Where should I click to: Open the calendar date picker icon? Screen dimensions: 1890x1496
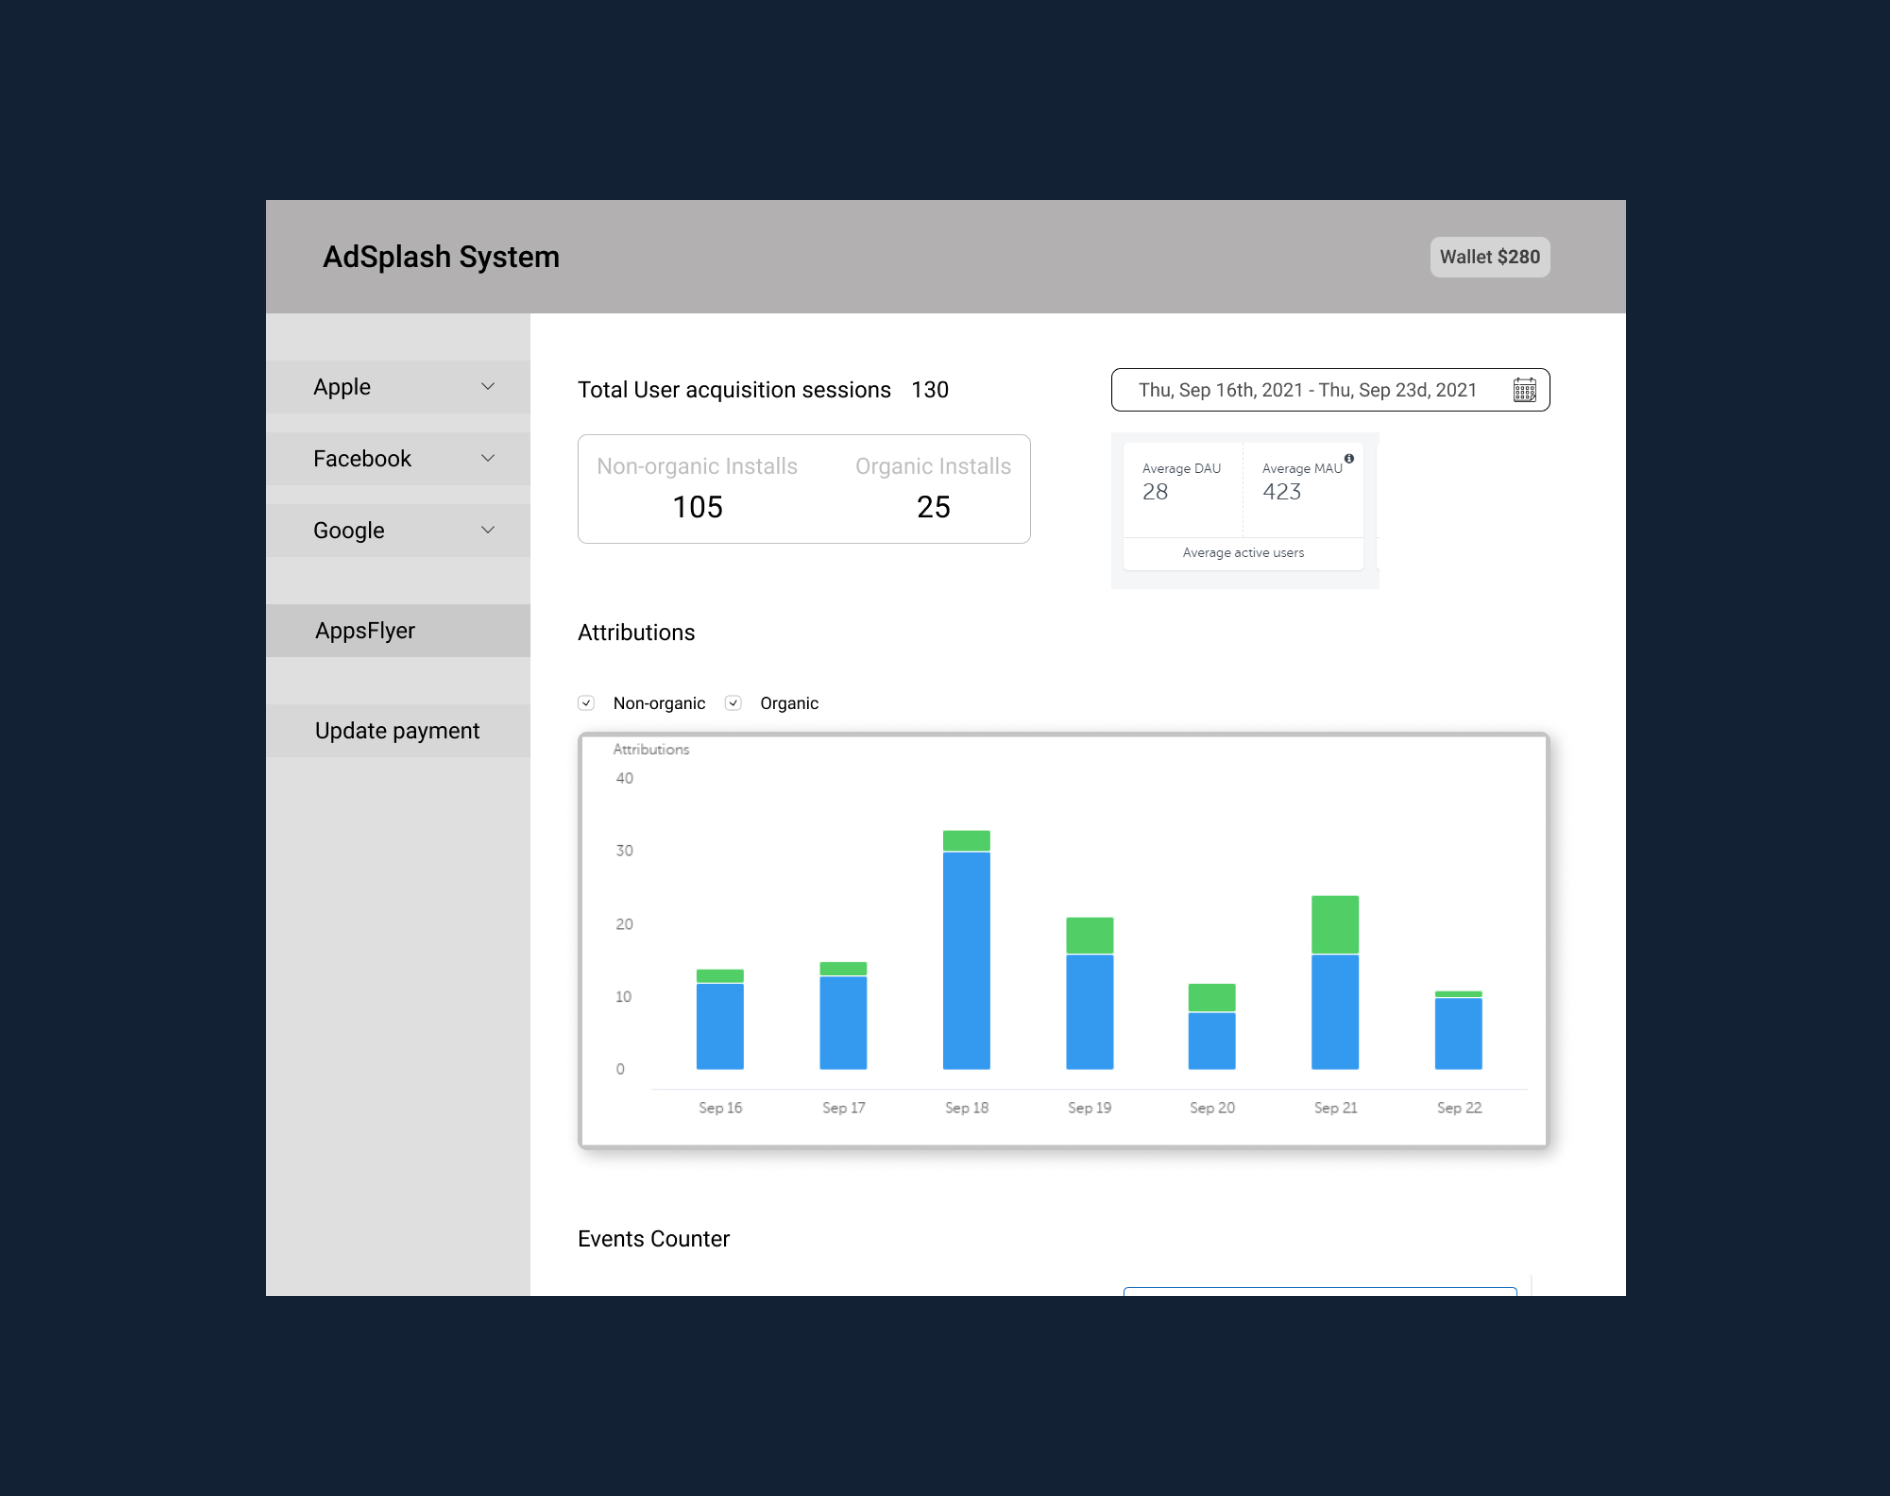click(1524, 390)
